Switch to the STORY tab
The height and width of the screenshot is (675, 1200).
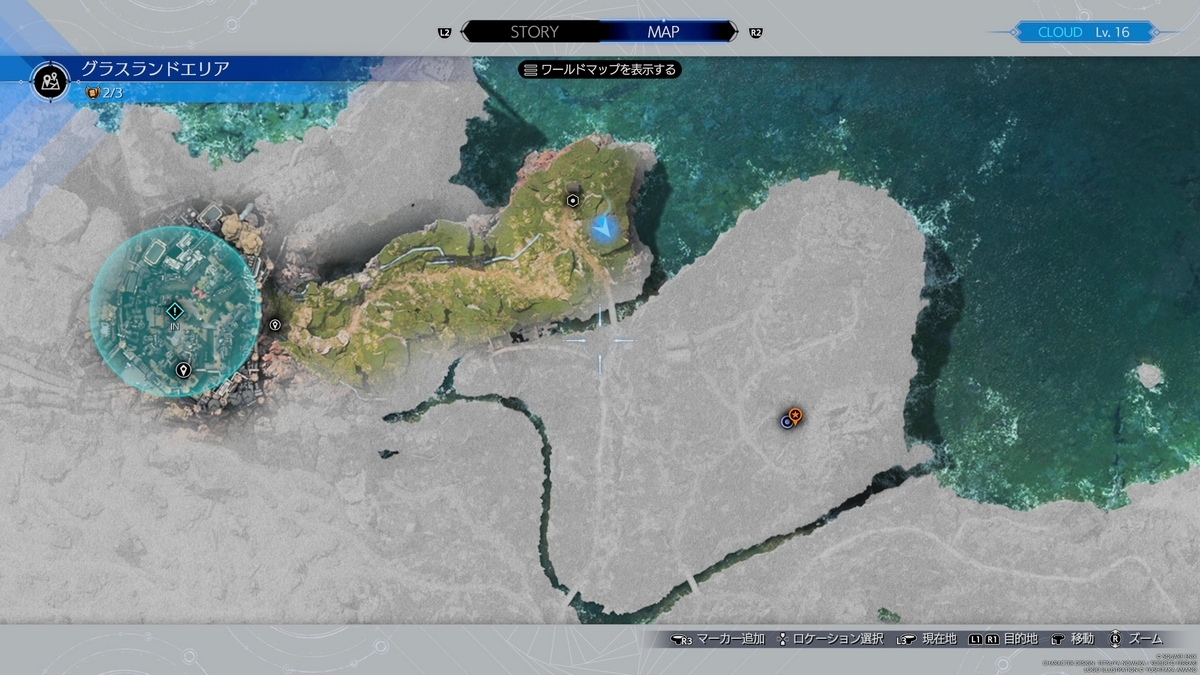(x=535, y=32)
